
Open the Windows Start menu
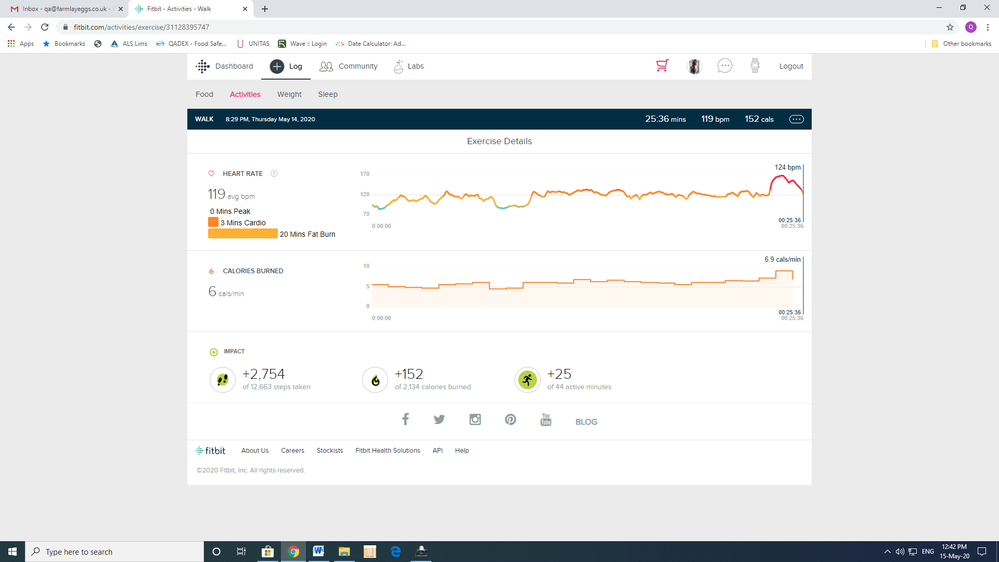tap(12, 552)
